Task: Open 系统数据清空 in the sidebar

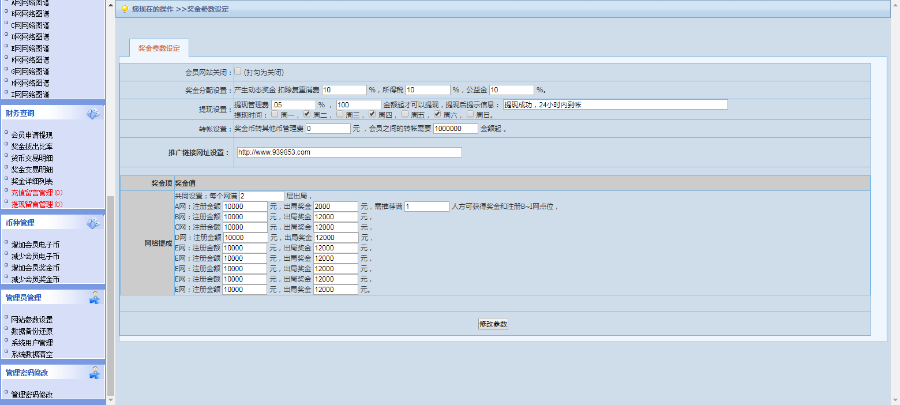Action: coord(32,355)
